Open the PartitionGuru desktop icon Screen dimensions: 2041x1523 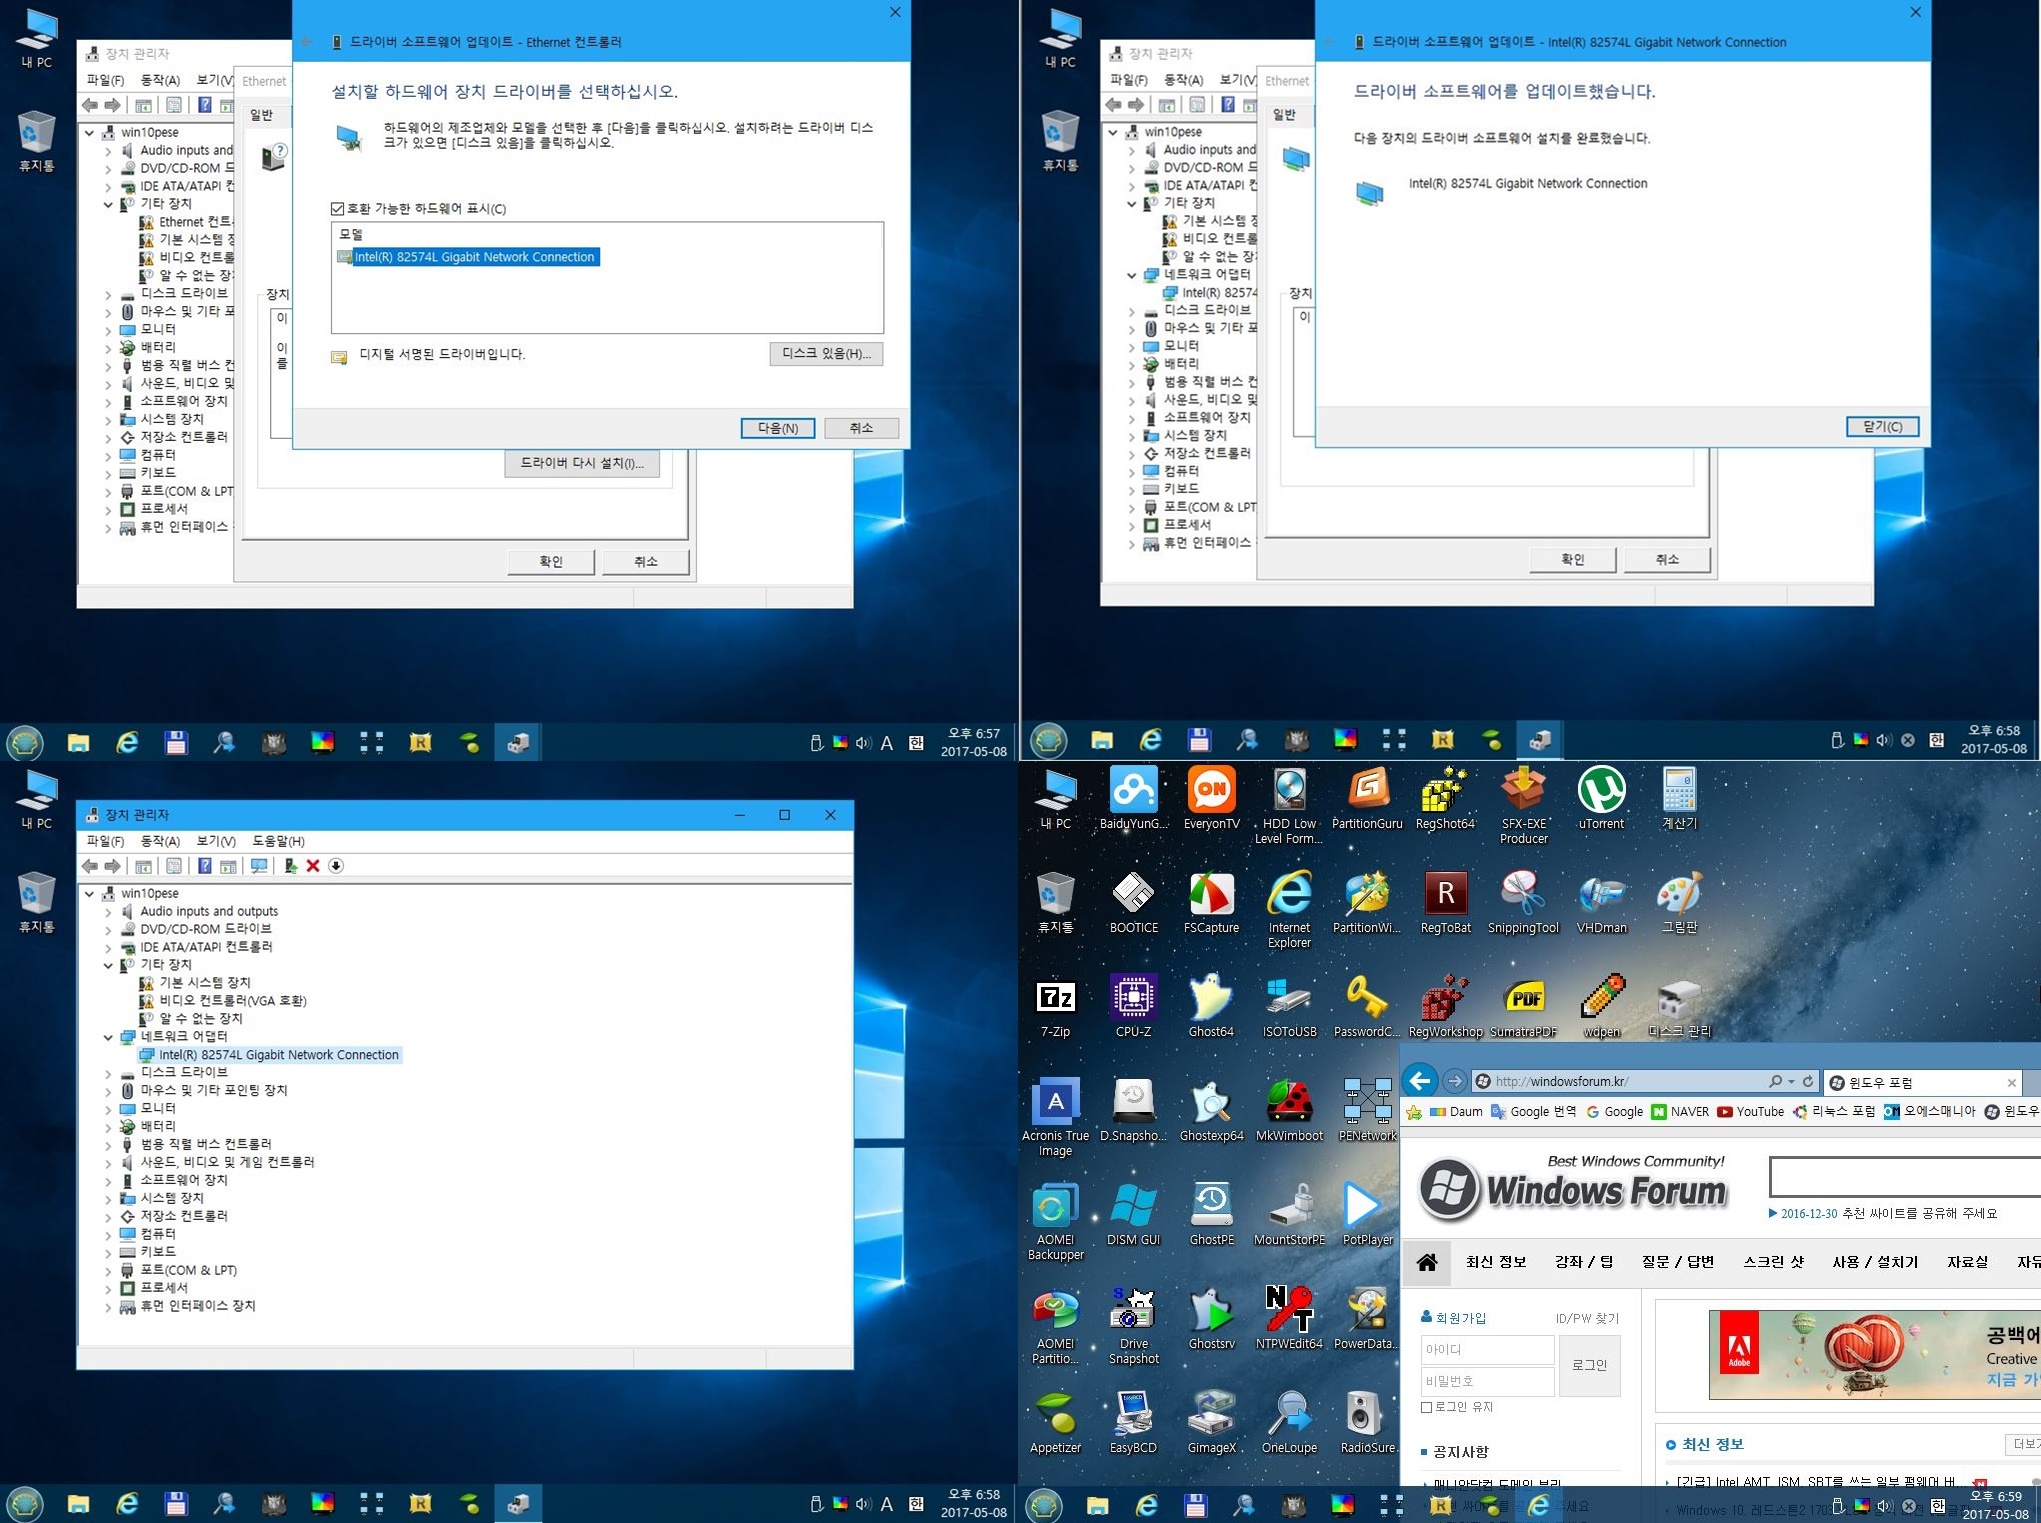[1367, 798]
